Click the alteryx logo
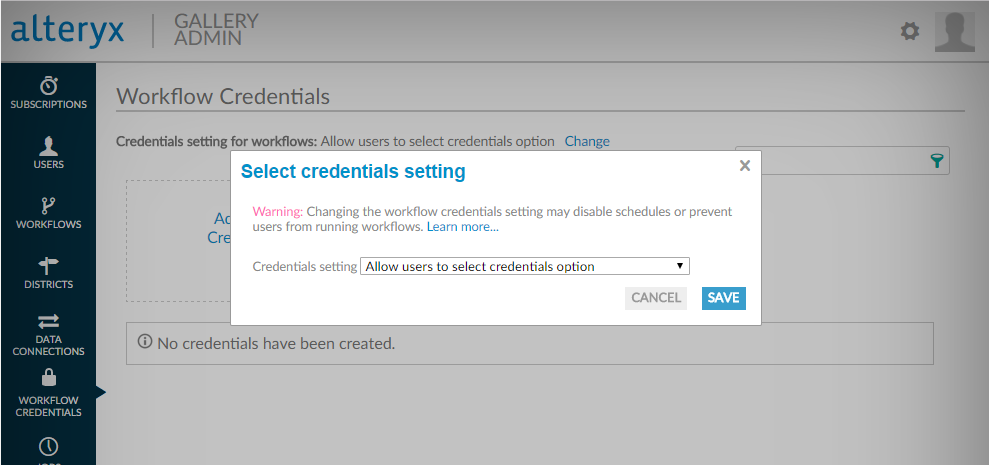The width and height of the screenshot is (989, 465). tap(68, 31)
